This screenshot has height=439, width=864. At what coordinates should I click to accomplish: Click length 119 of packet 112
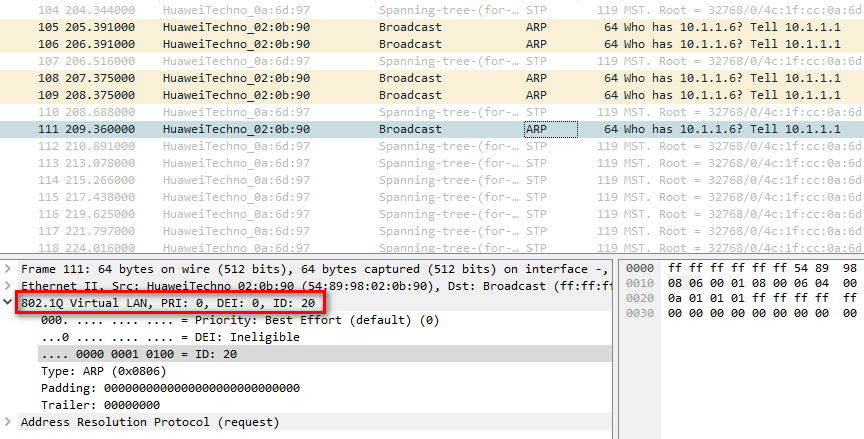click(x=607, y=147)
